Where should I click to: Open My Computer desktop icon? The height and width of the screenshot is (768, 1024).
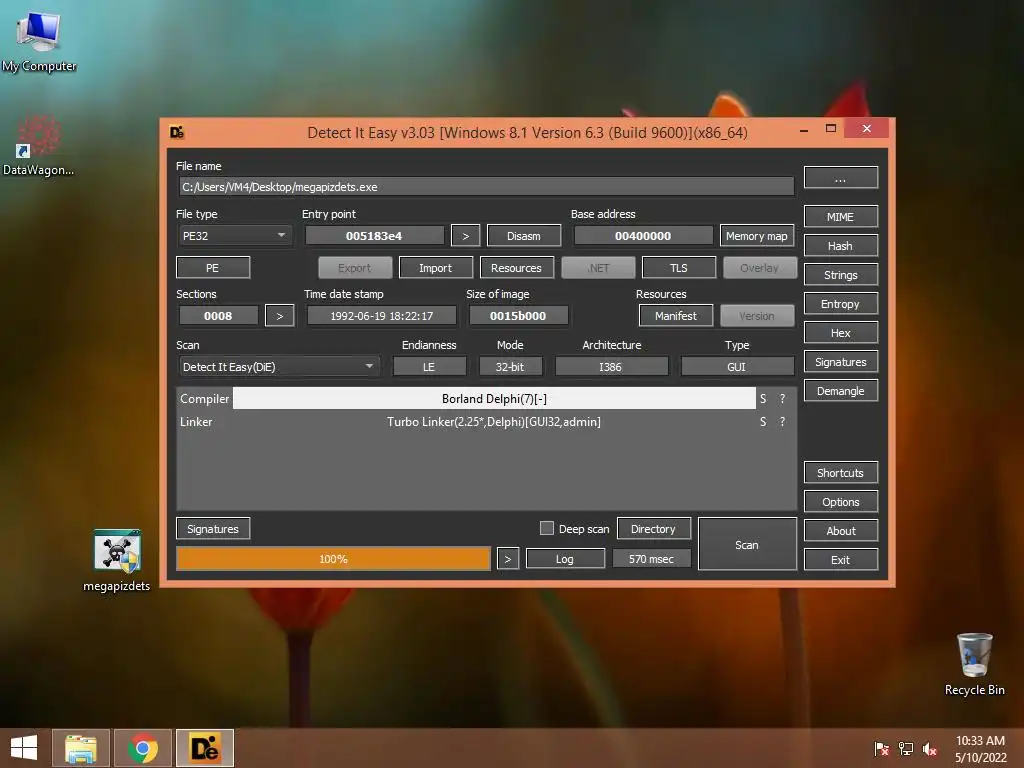[39, 40]
